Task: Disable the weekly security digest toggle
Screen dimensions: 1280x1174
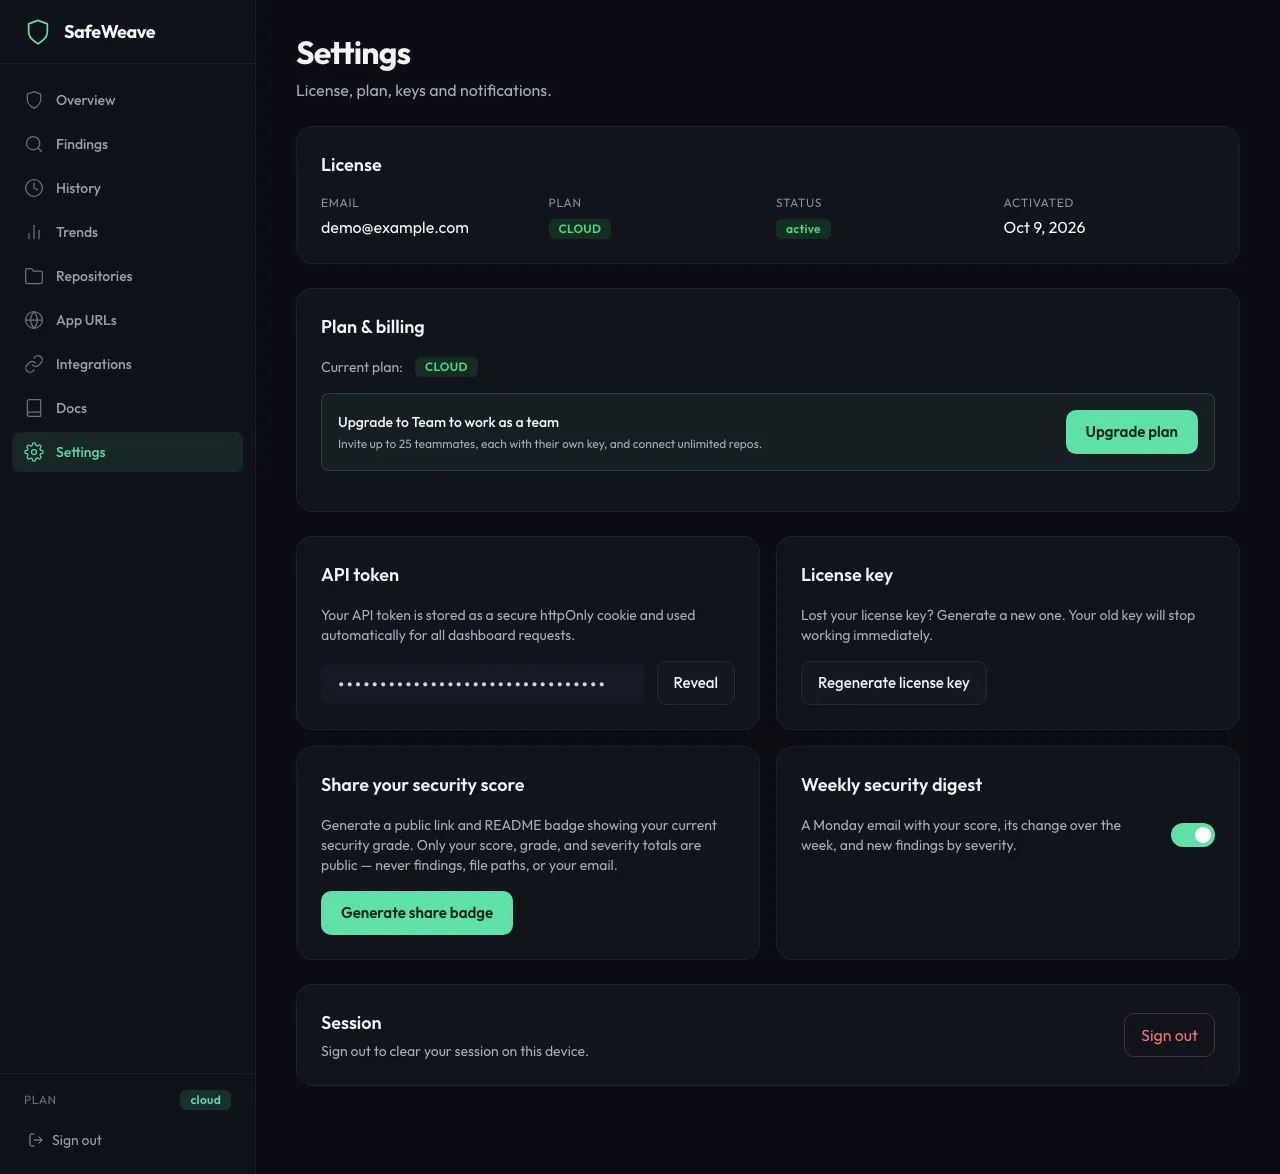Action: [x=1193, y=835]
